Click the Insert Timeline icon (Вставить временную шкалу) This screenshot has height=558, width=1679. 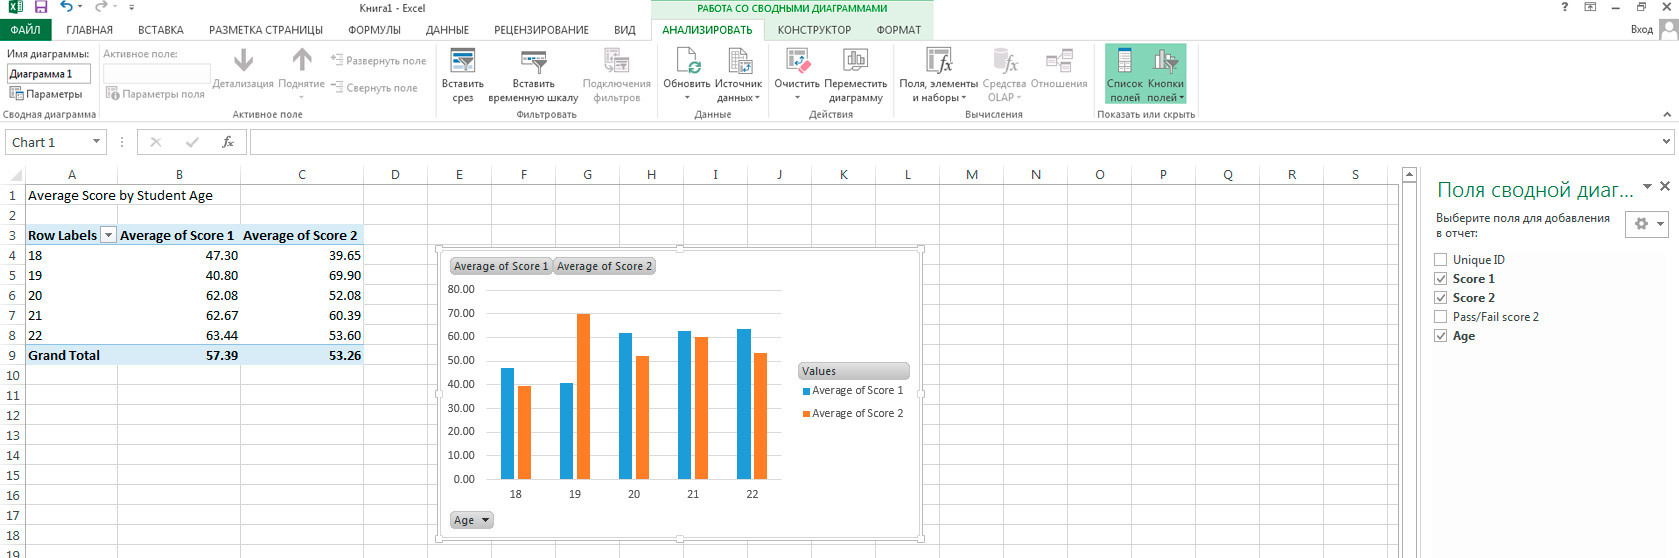(x=533, y=62)
